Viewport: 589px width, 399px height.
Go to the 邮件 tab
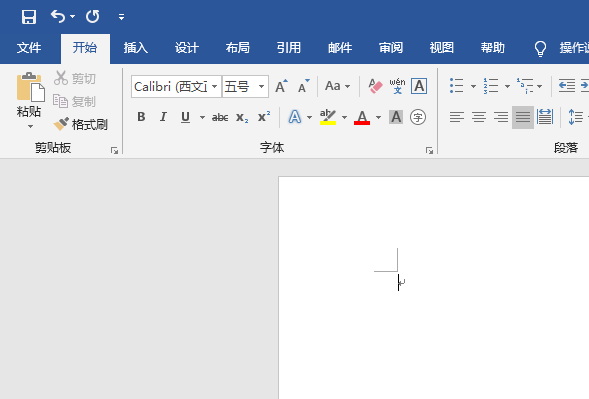click(340, 48)
